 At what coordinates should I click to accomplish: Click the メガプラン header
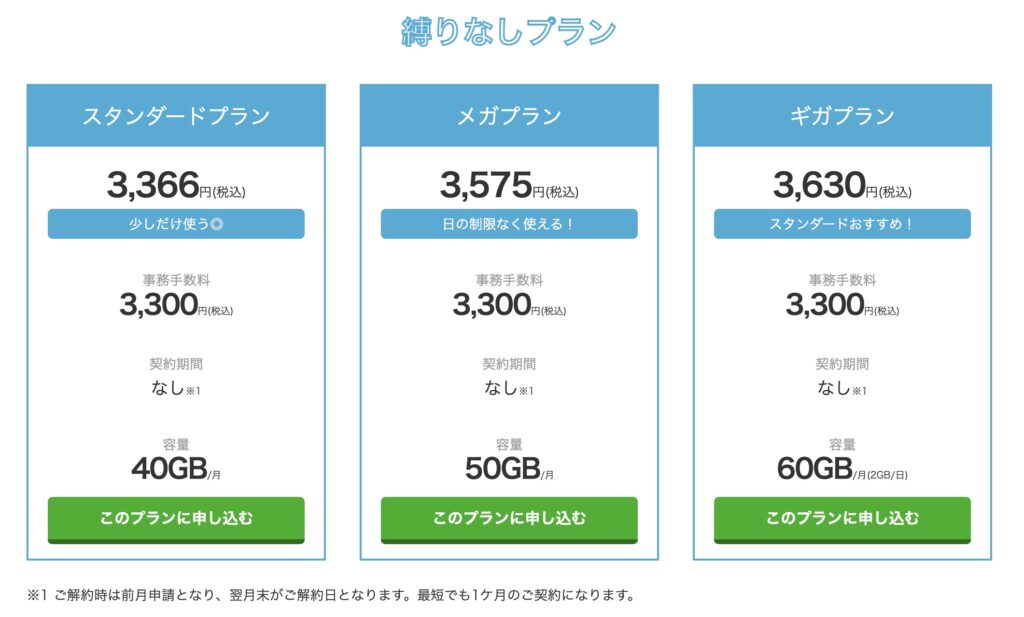[x=509, y=116]
